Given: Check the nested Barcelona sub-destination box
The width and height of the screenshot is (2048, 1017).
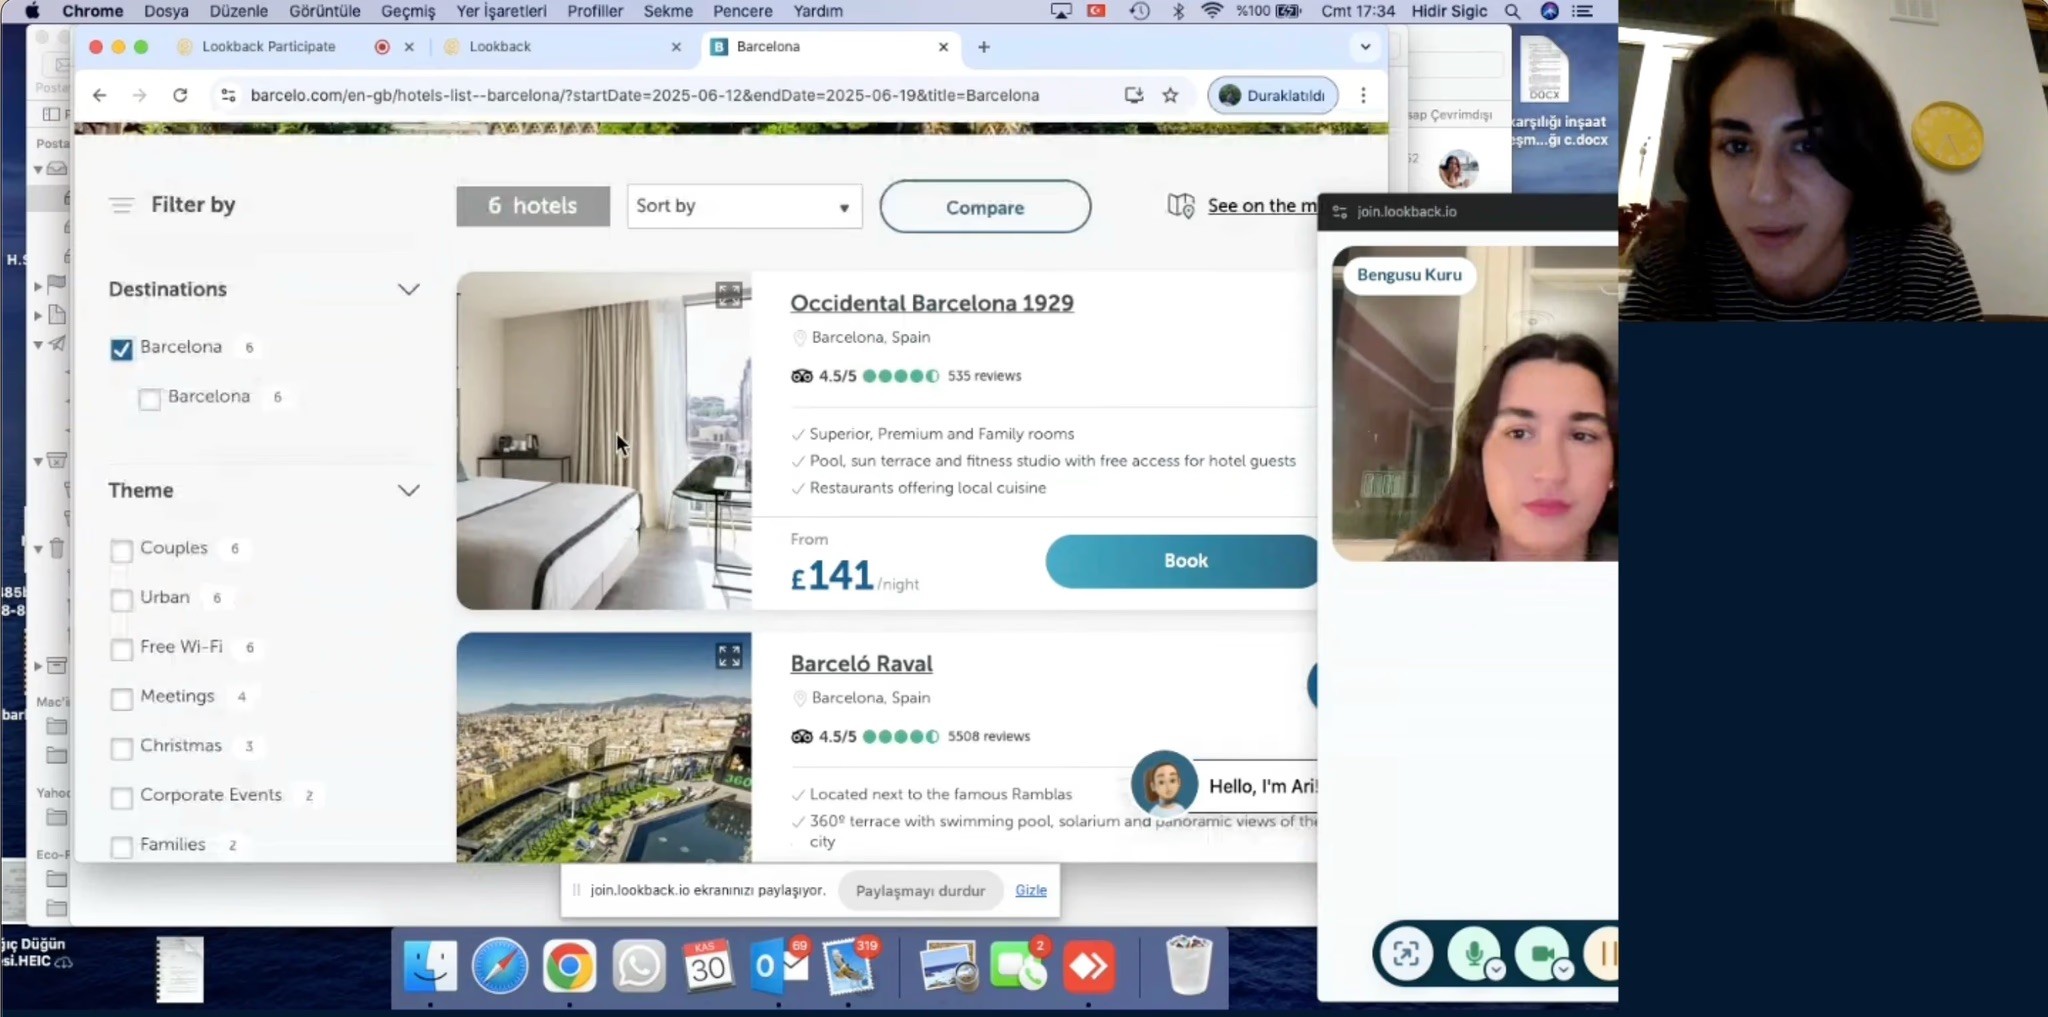Looking at the screenshot, I should [x=149, y=399].
